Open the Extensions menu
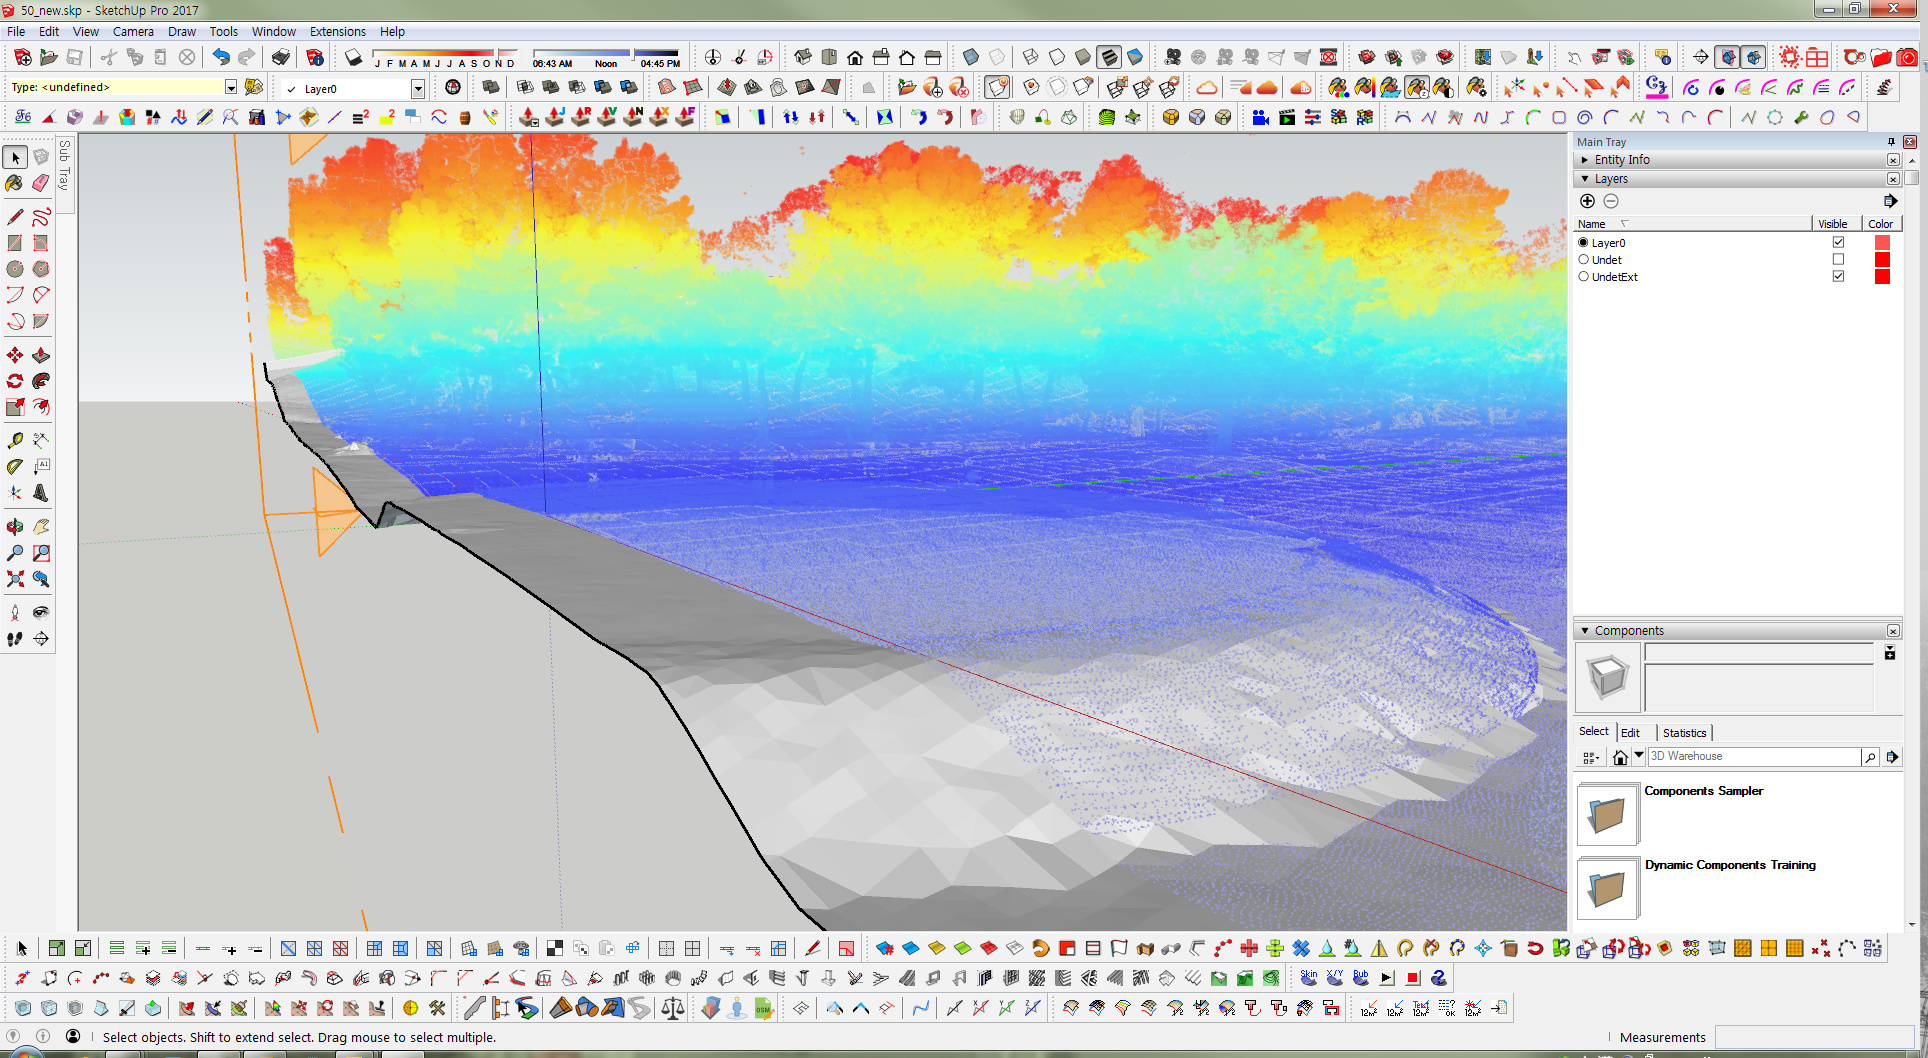 click(338, 31)
